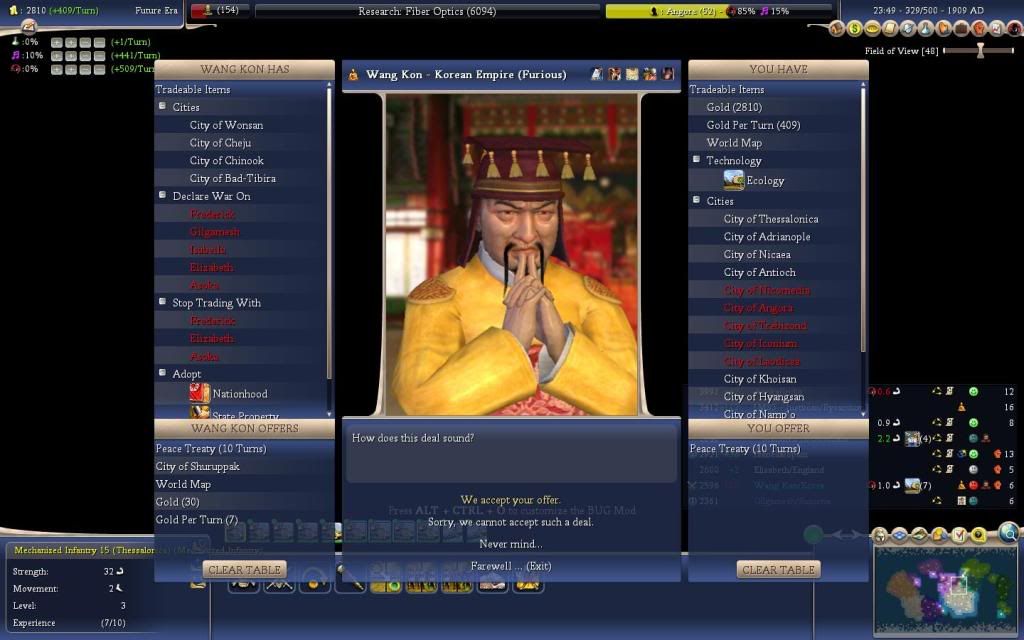Adjust the Field of View slider
This screenshot has height=640, width=1024.
tap(980, 51)
